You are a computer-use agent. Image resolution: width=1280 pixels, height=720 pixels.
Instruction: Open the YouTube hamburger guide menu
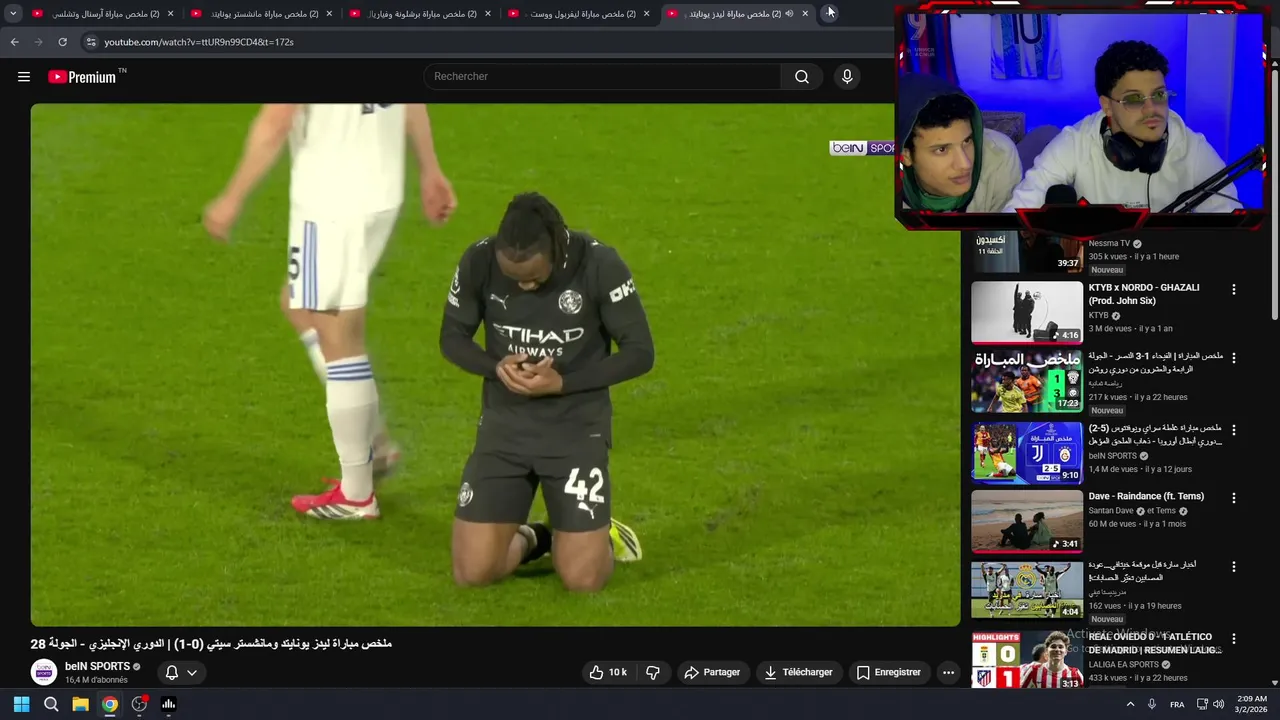point(24,77)
